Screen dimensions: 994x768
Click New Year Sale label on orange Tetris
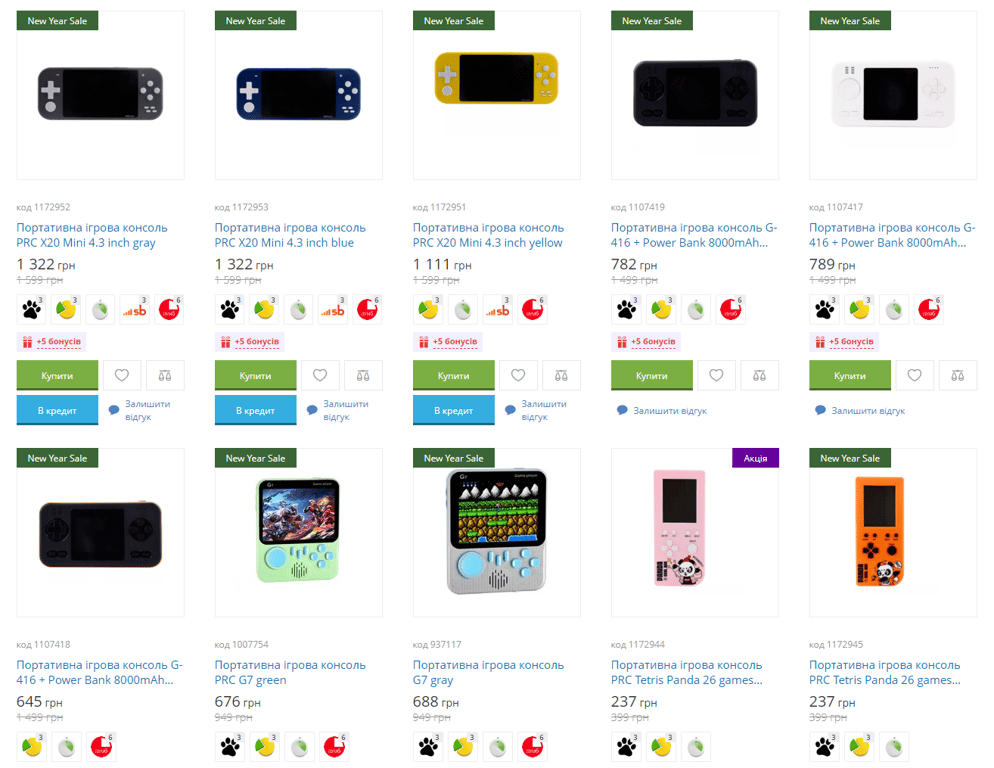[x=849, y=458]
